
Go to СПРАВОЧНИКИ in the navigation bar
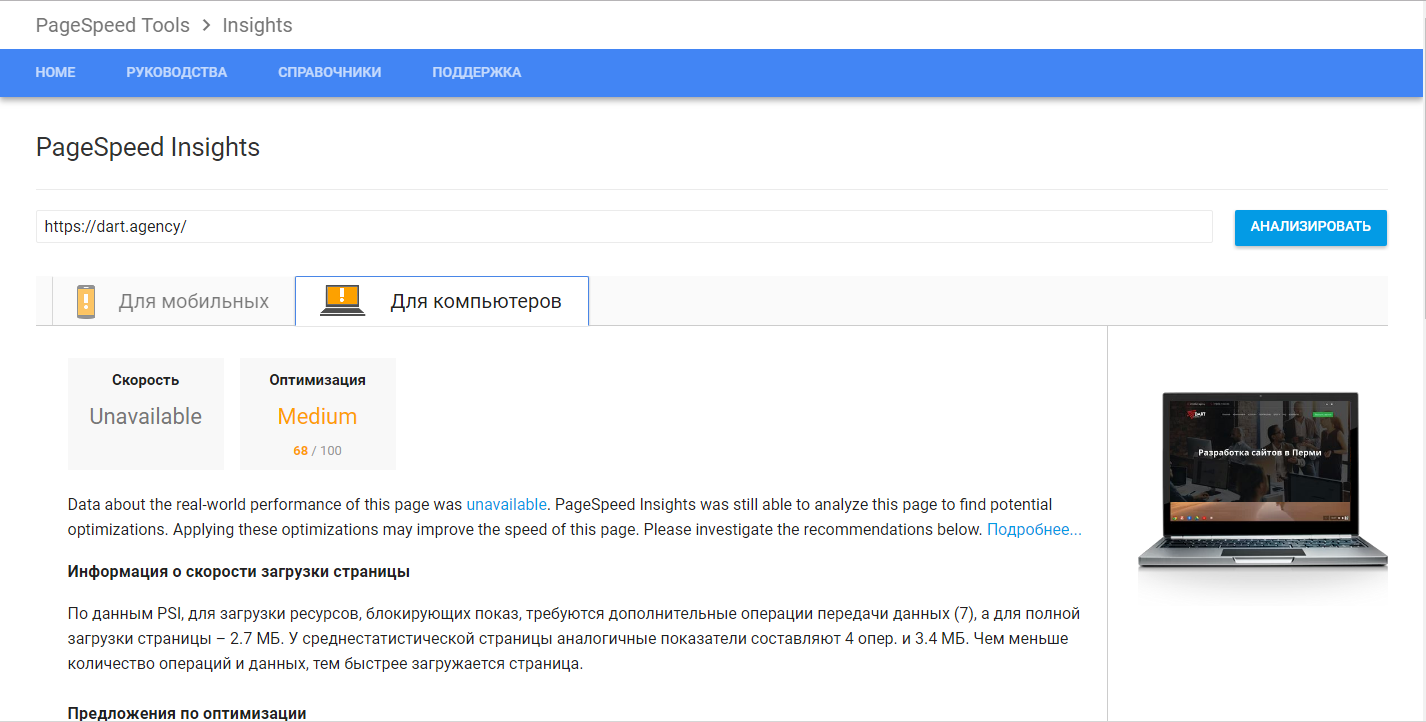tap(329, 72)
